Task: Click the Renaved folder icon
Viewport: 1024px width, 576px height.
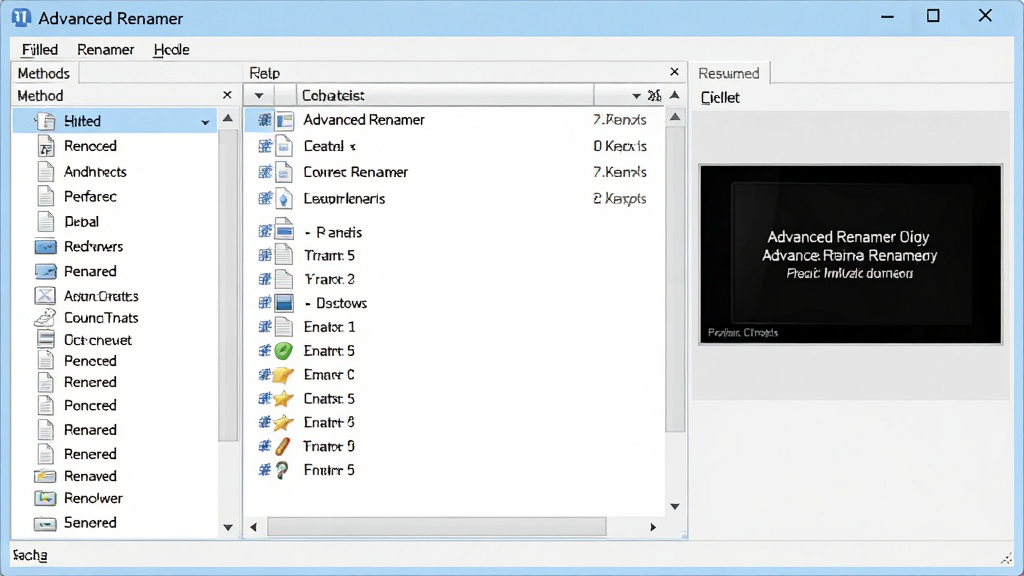Action: click(45, 476)
